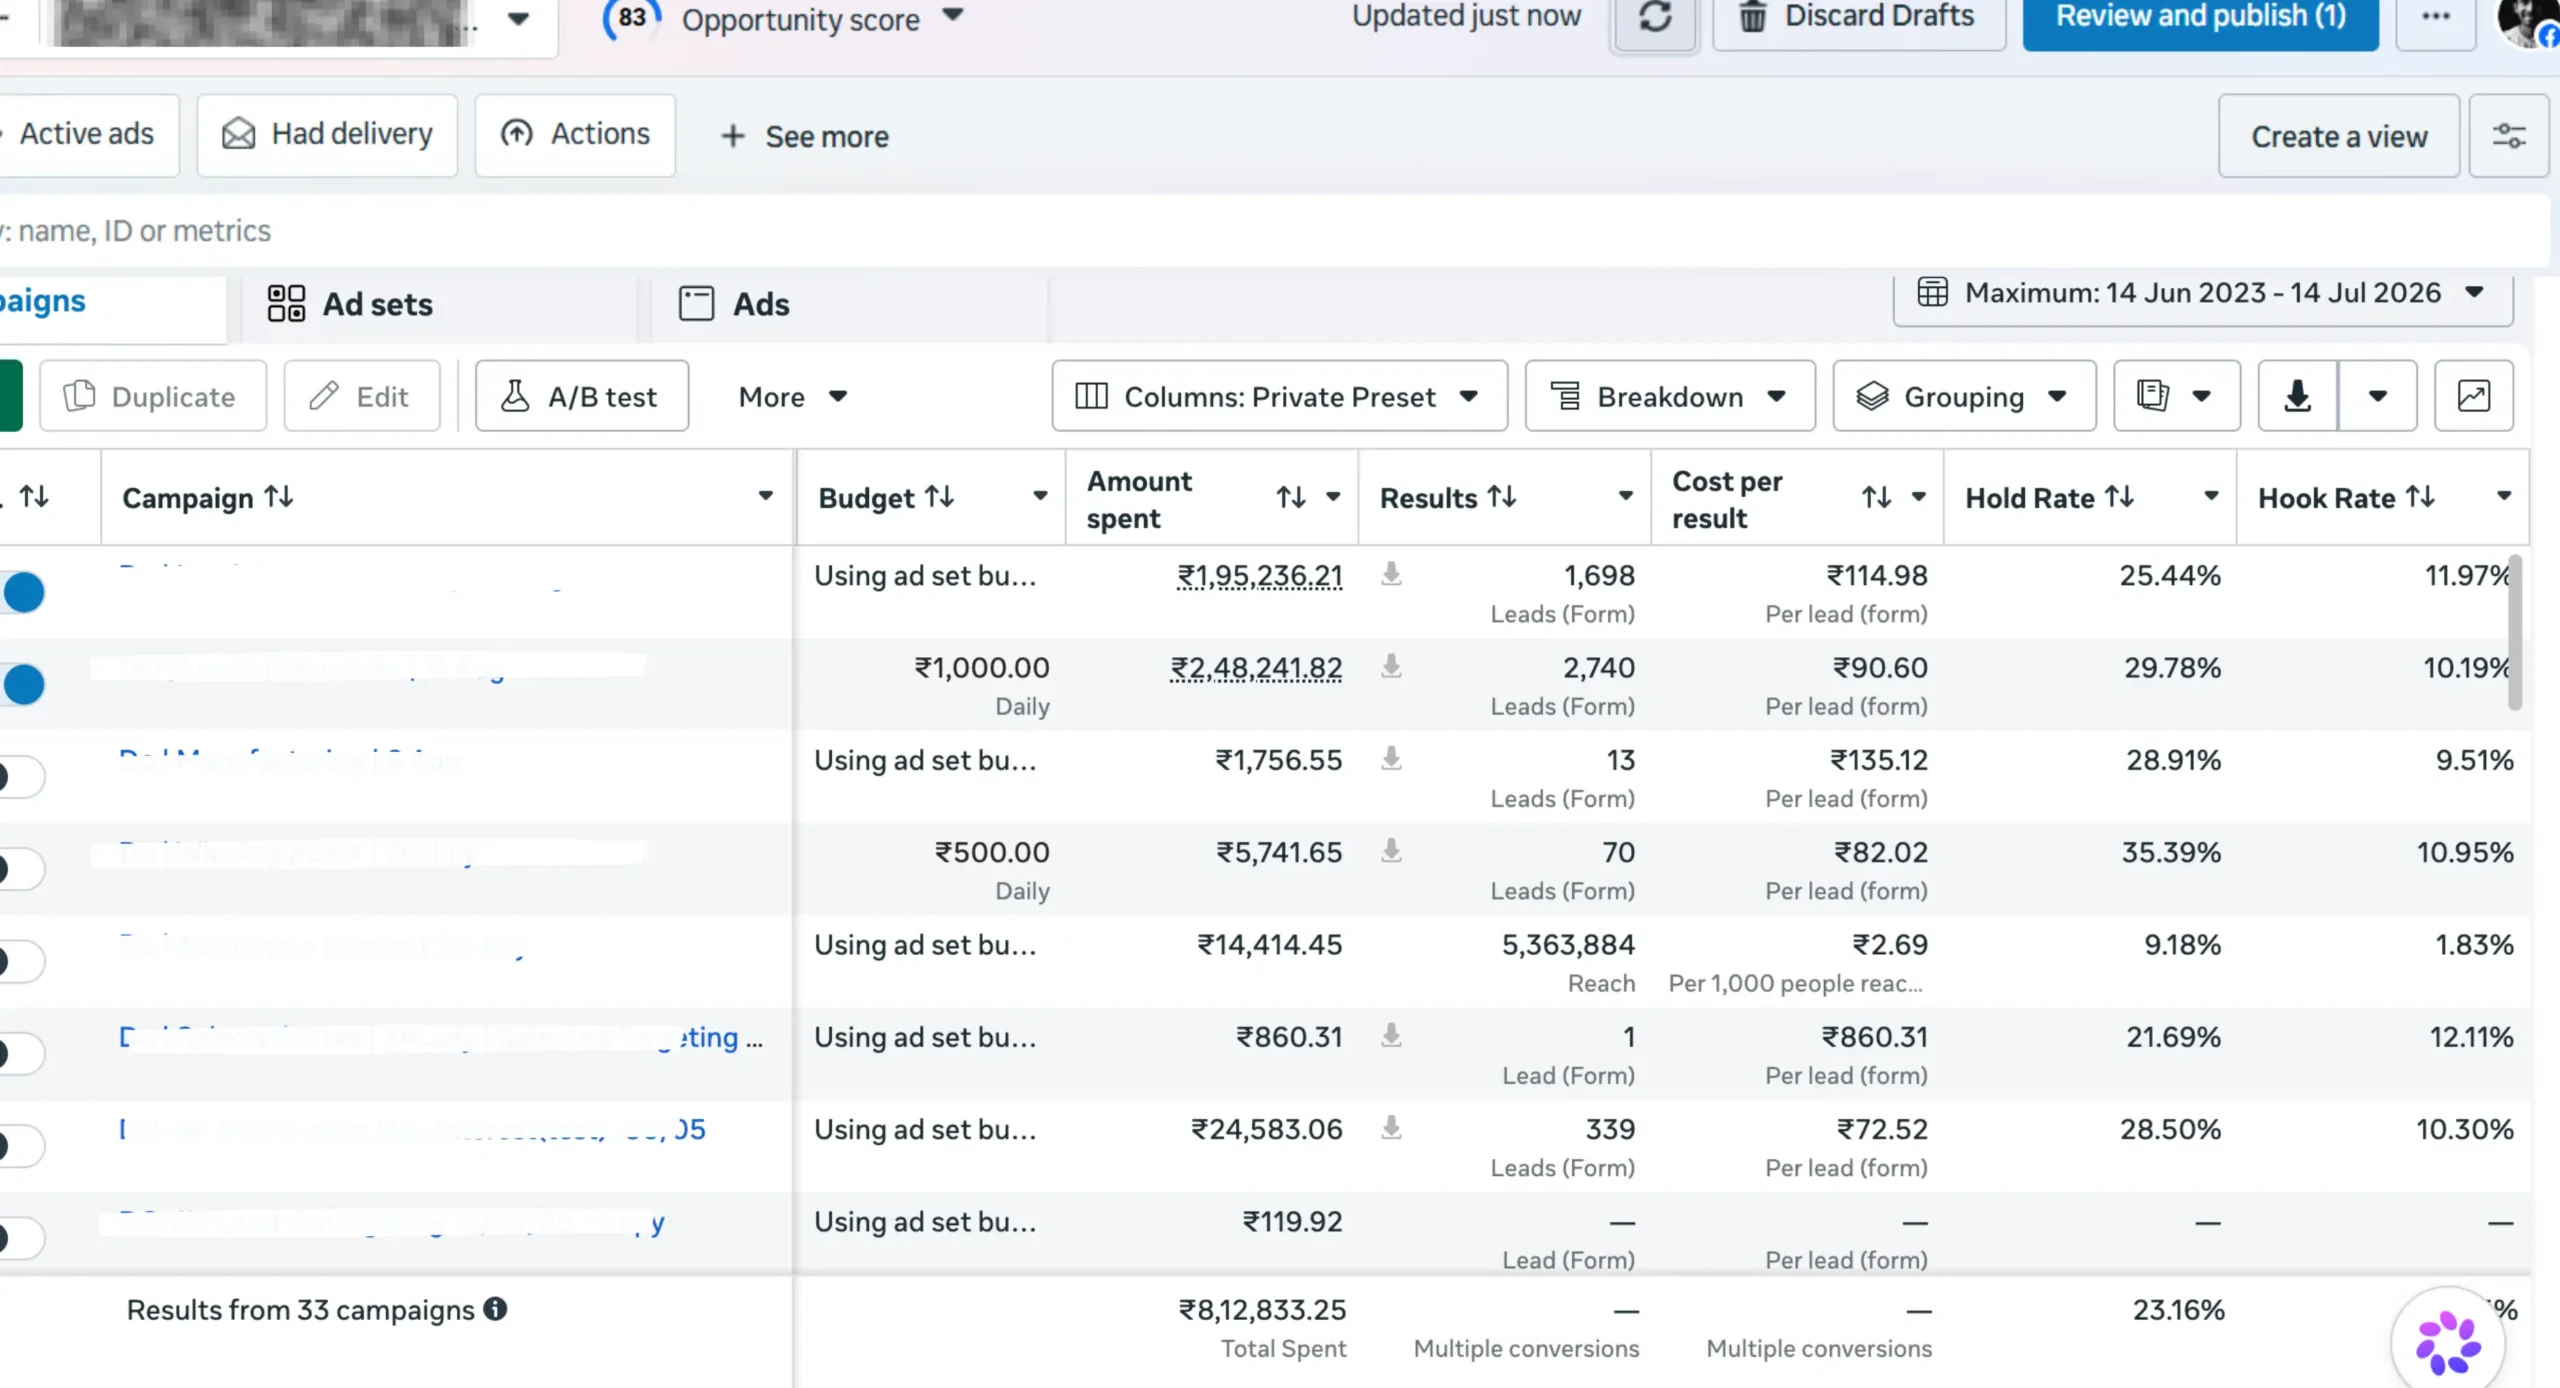Viewport: 2560px width, 1388px height.
Task: Expand the Columns: Private Preset dropdown
Action: pyautogui.click(x=1279, y=396)
